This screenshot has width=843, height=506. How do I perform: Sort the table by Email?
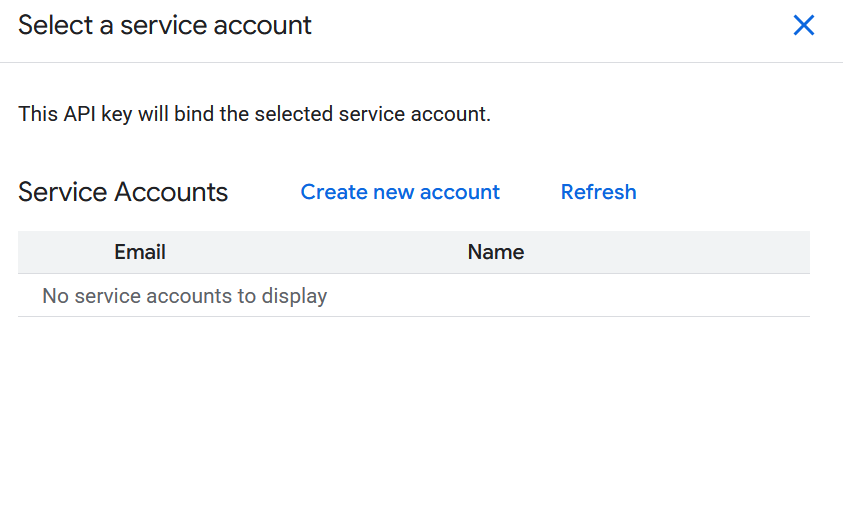coord(140,252)
